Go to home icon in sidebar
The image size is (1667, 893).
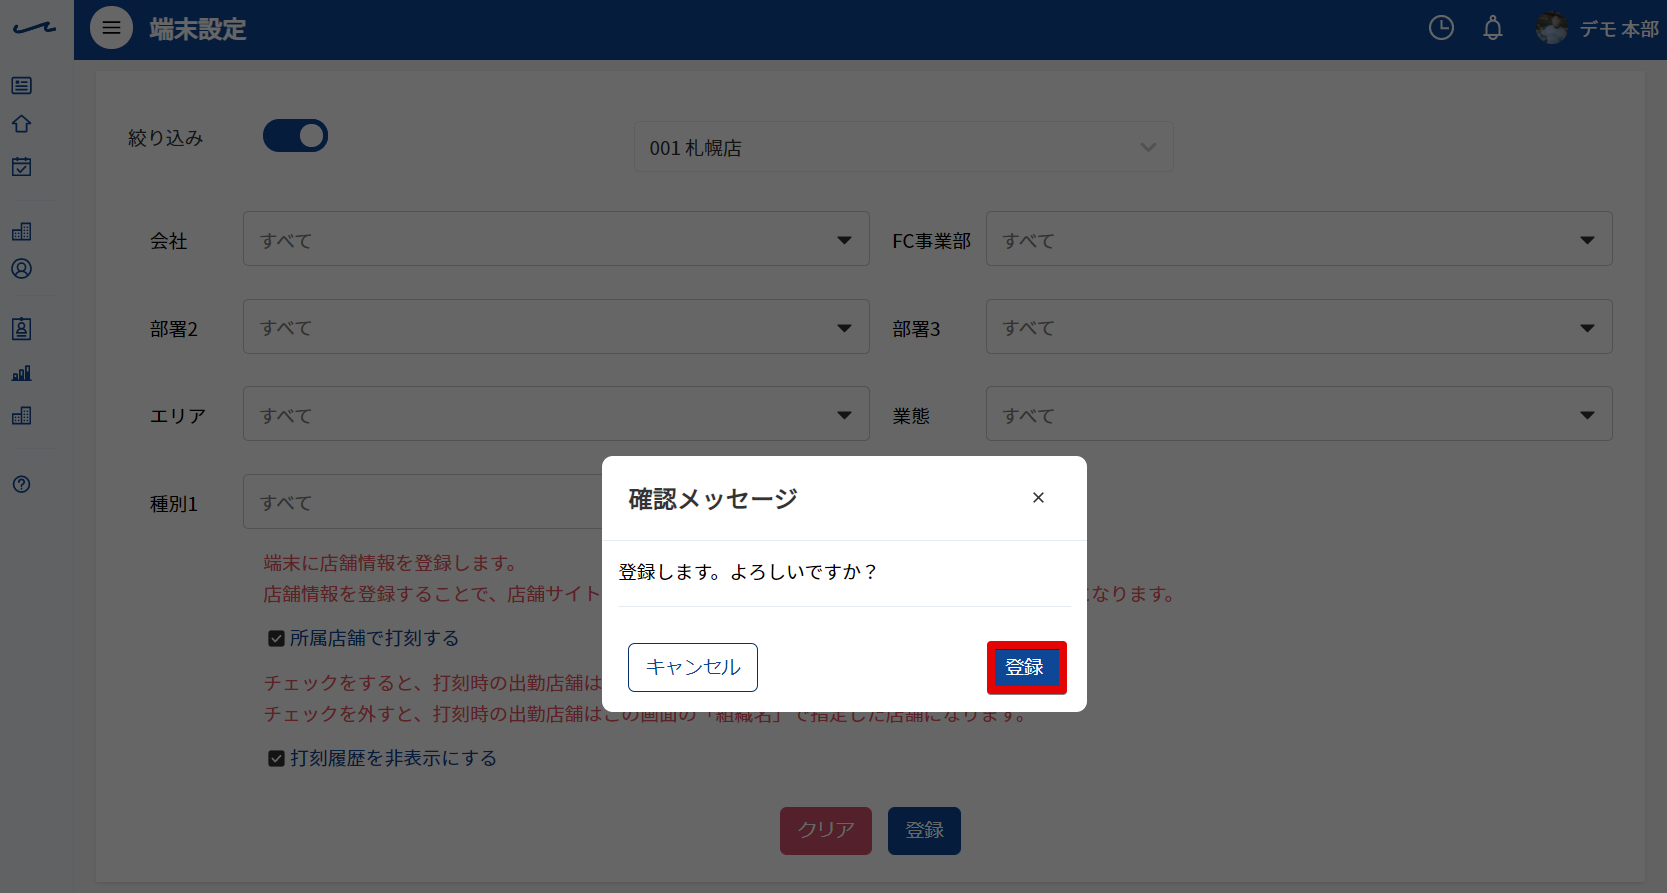point(21,124)
